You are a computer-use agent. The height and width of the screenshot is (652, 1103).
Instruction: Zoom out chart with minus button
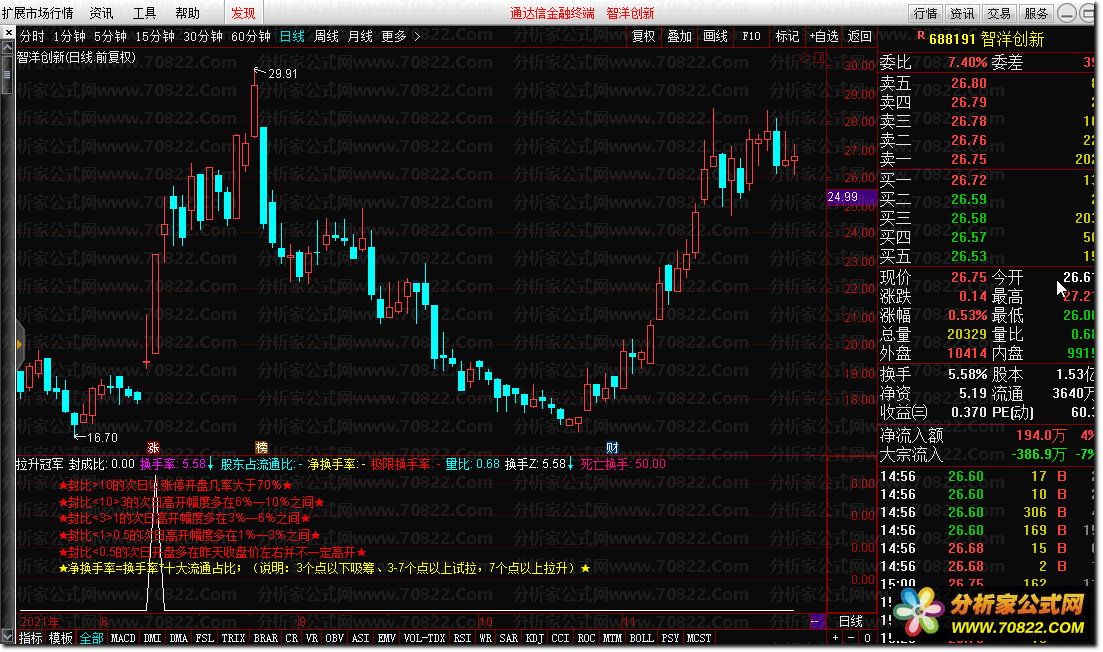tap(851, 638)
